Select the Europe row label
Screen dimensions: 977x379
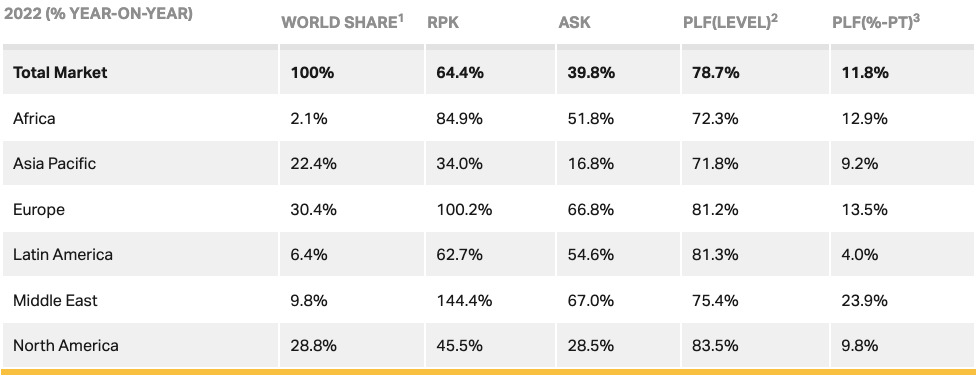[39, 209]
